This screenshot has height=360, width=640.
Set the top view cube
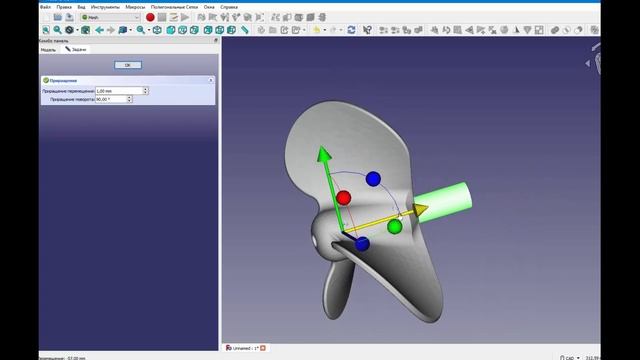click(x=182, y=30)
